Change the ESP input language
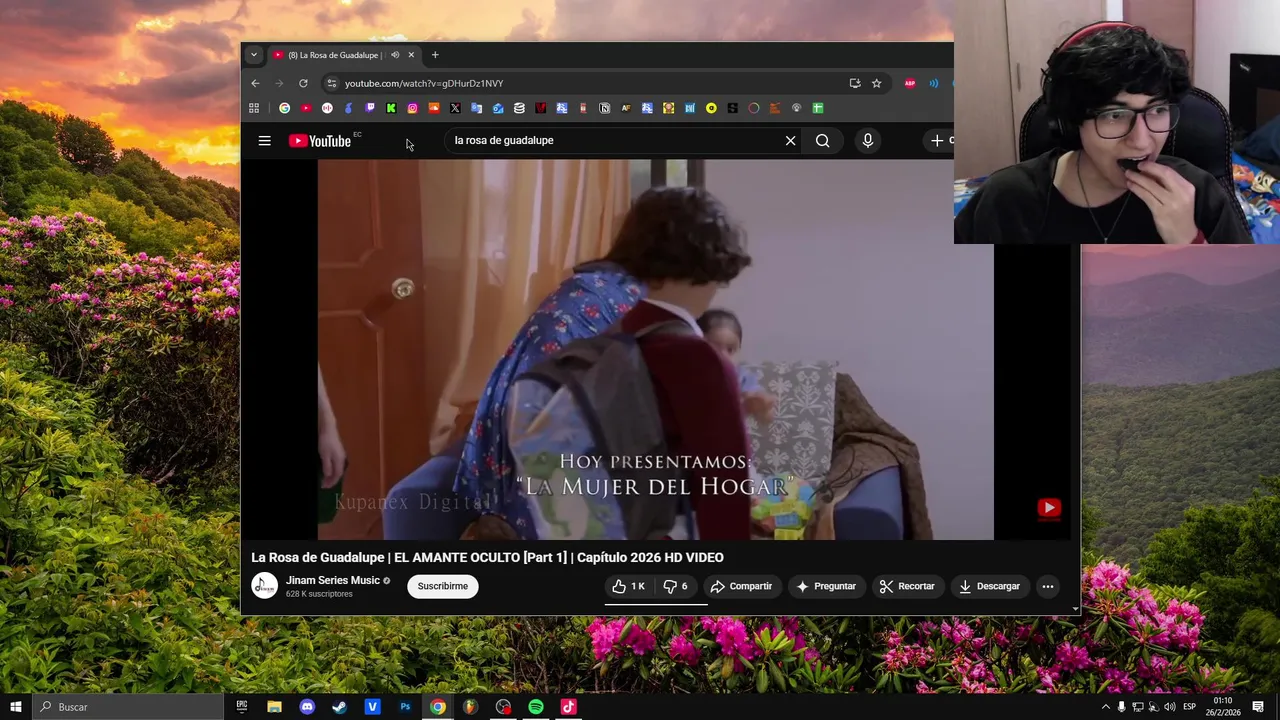Viewport: 1280px width, 720px height. pyautogui.click(x=1190, y=707)
